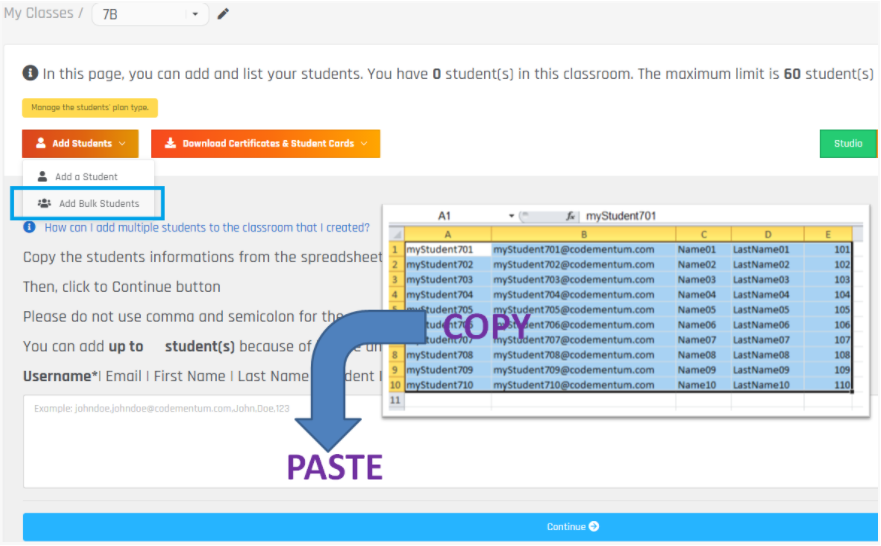Click the pencil edit icon beside 7B
This screenshot has height=546, width=881.
point(223,13)
